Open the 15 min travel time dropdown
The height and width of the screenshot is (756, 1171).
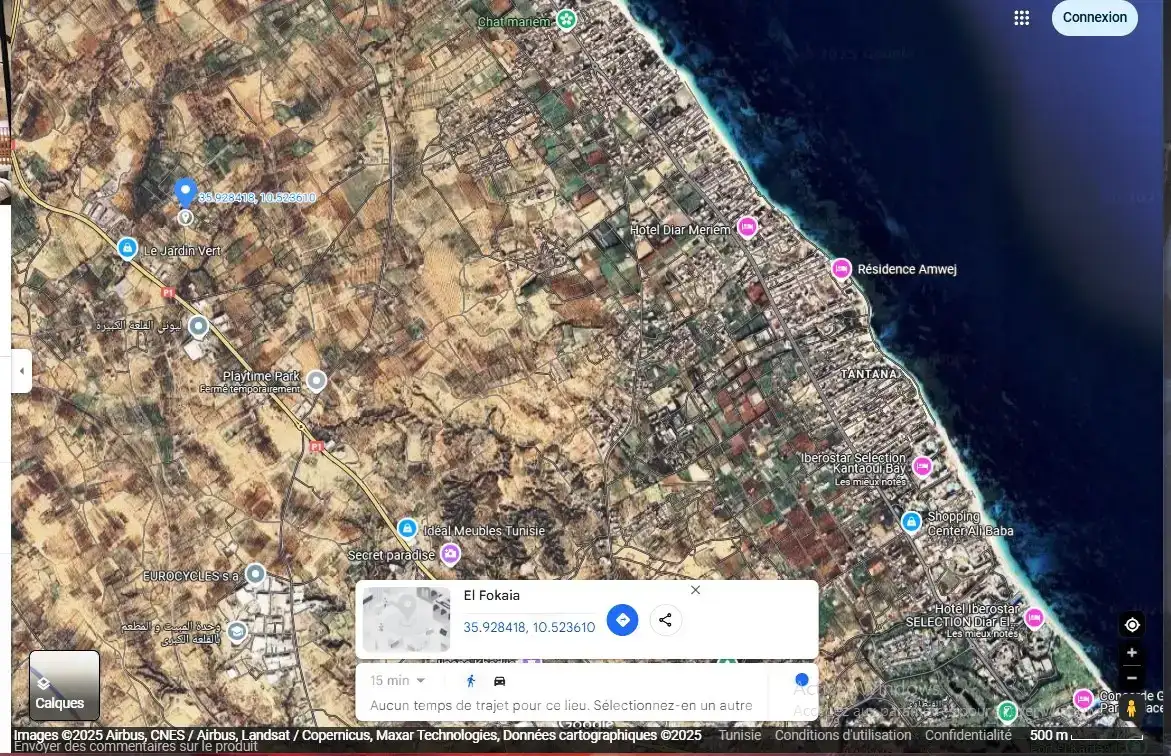(396, 680)
